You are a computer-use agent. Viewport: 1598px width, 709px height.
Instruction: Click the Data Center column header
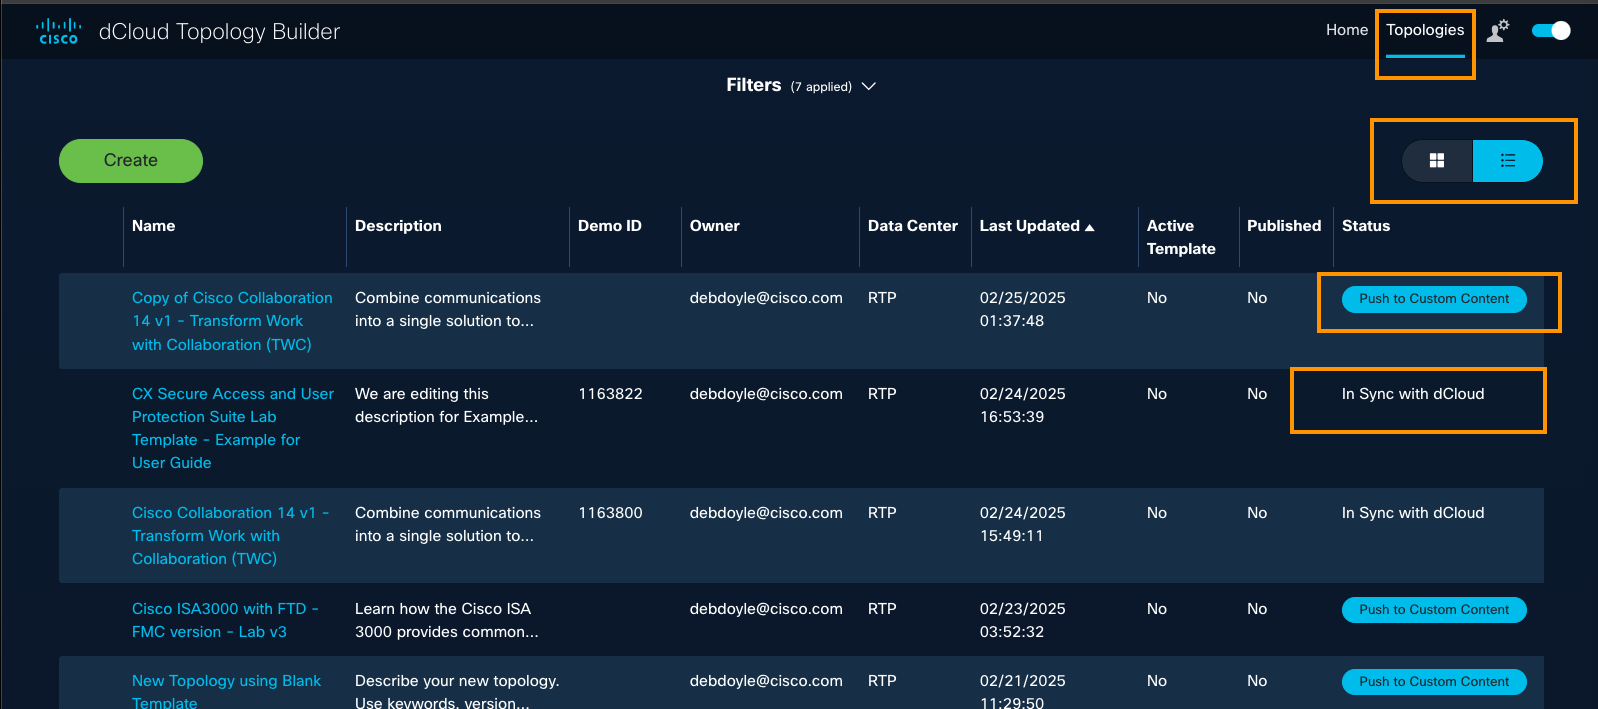click(x=913, y=226)
